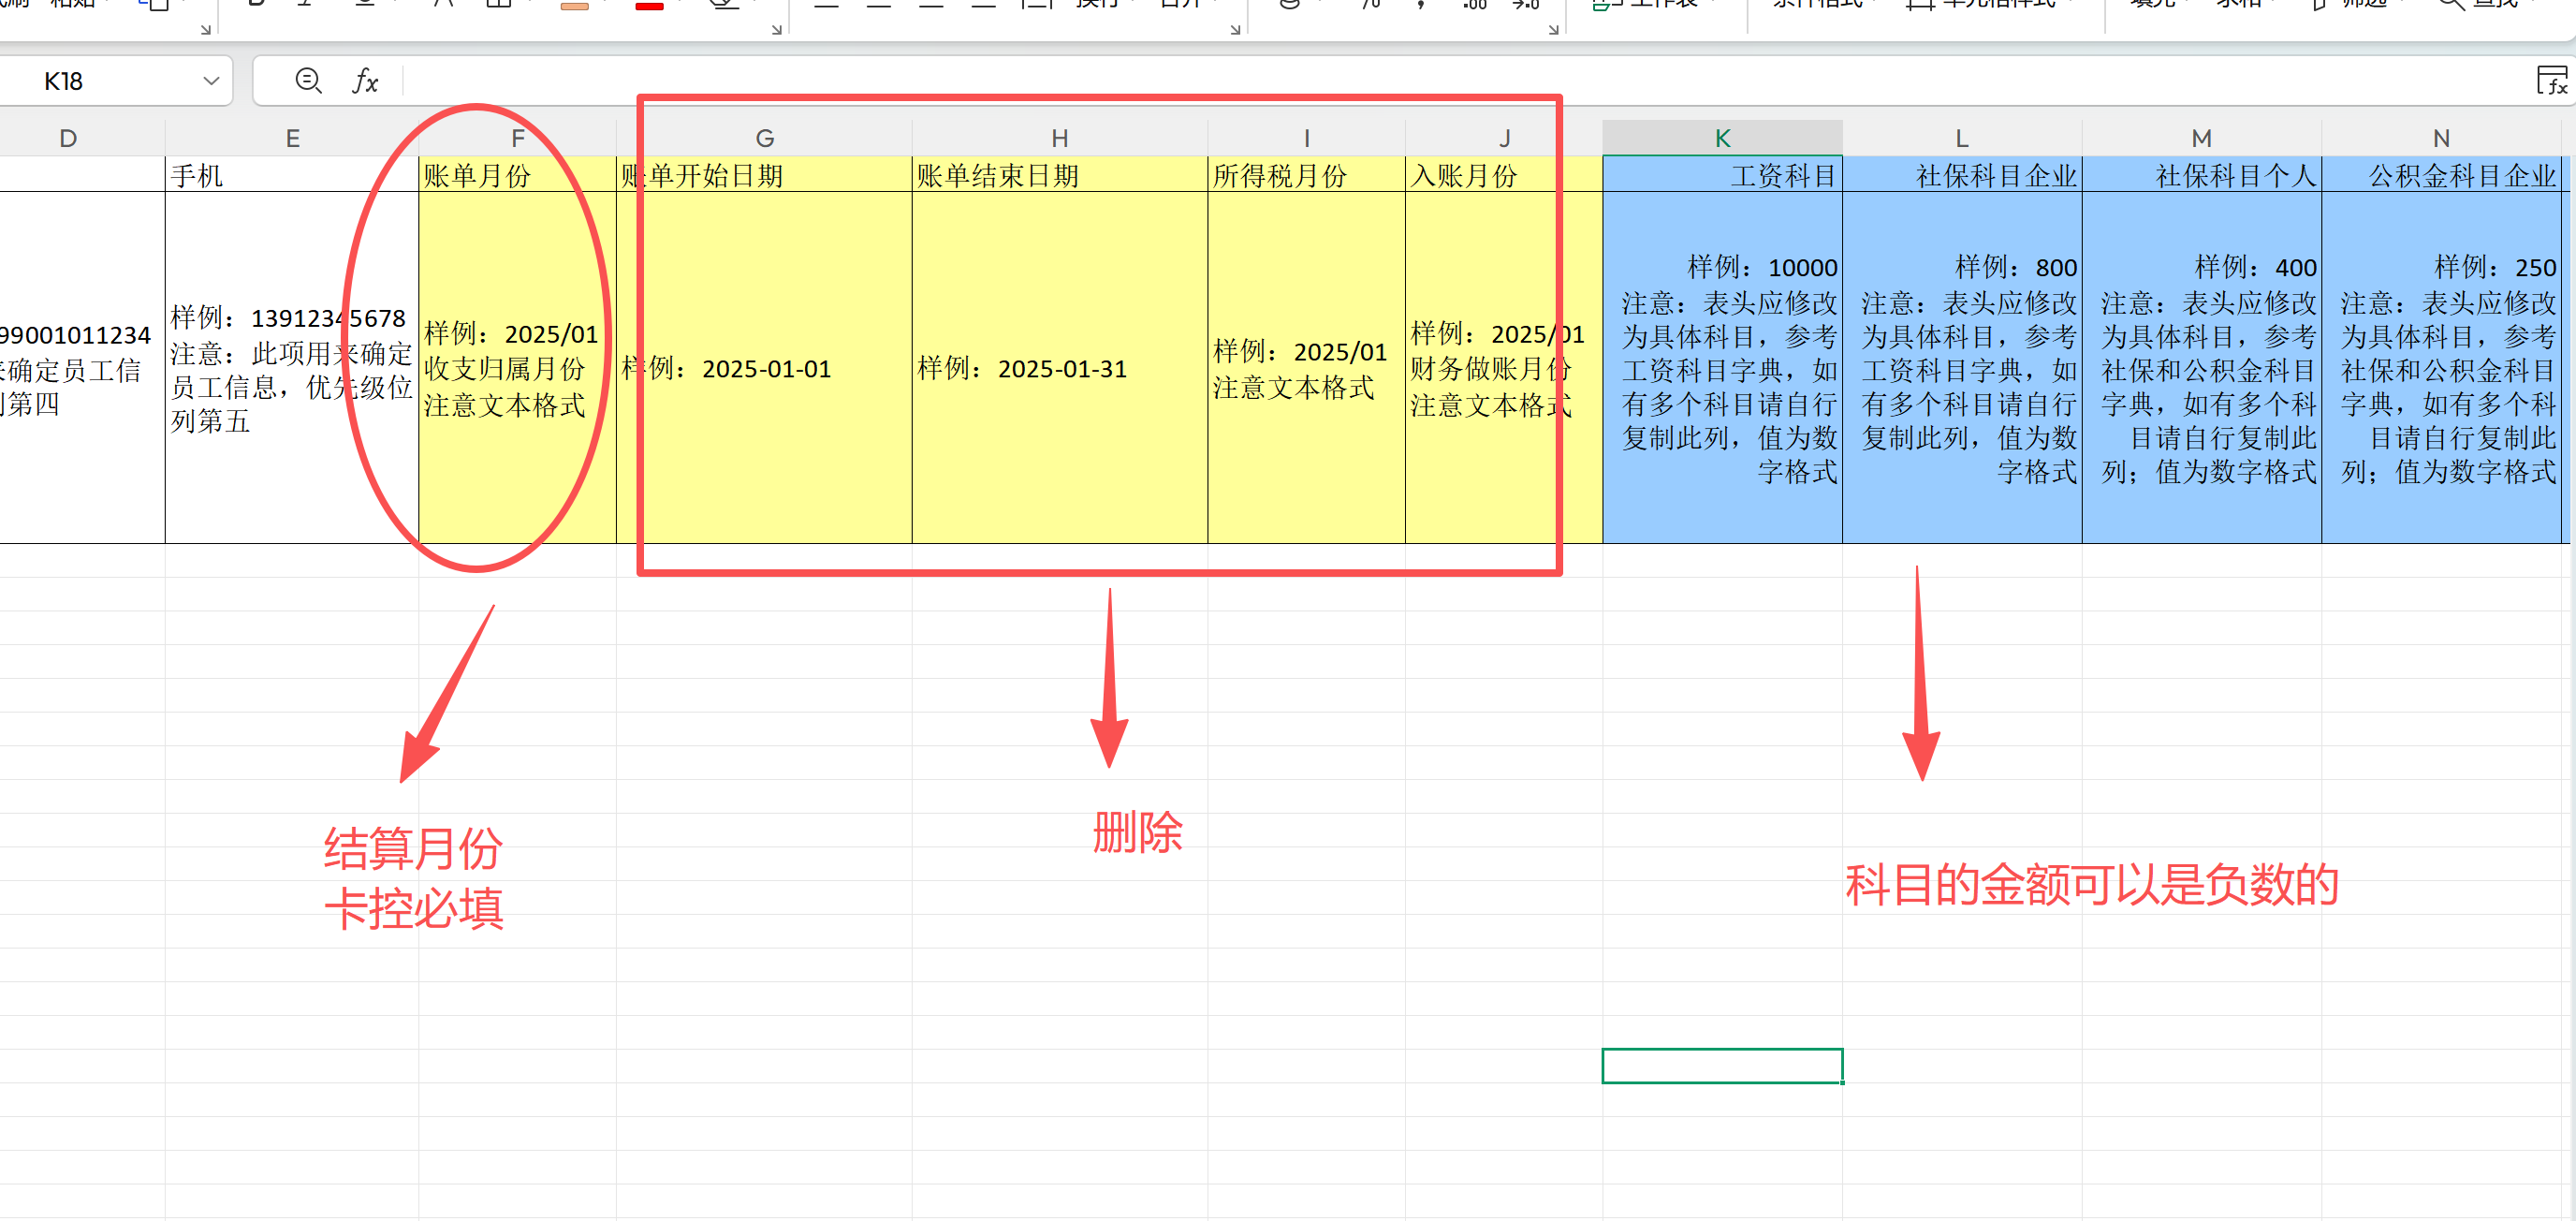Click the fx insert function icon
The height and width of the screenshot is (1221, 2576).
point(365,81)
